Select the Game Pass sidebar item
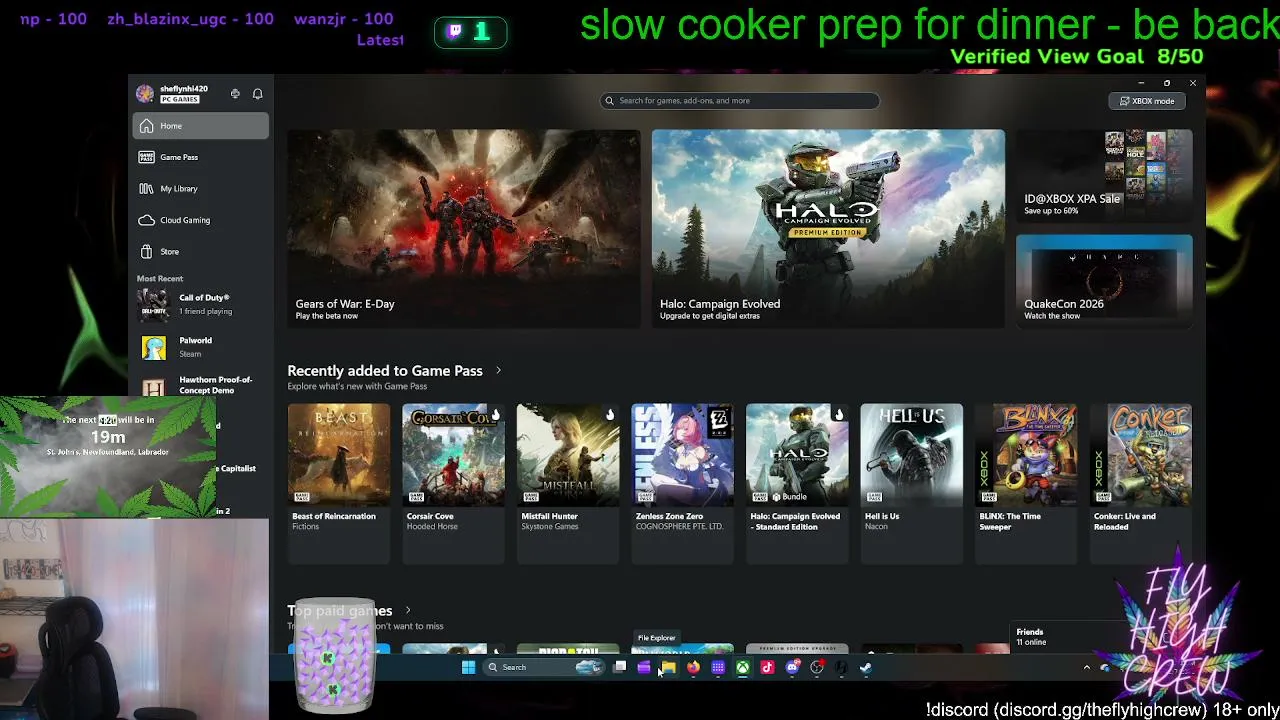Viewport: 1280px width, 720px height. tap(200, 157)
